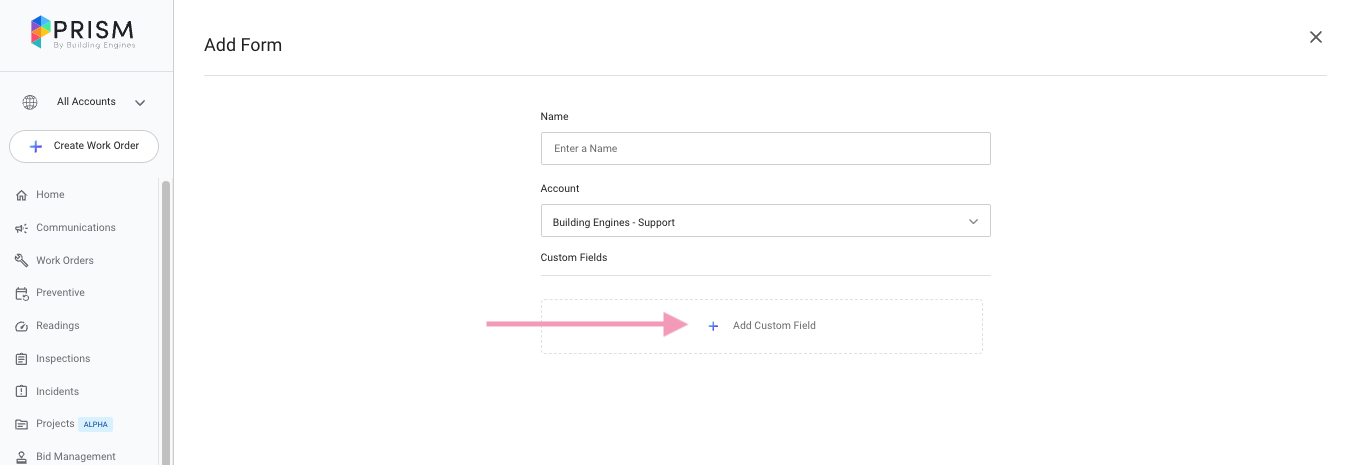Click the Add Custom Field button
The image size is (1350, 465).
762,326
